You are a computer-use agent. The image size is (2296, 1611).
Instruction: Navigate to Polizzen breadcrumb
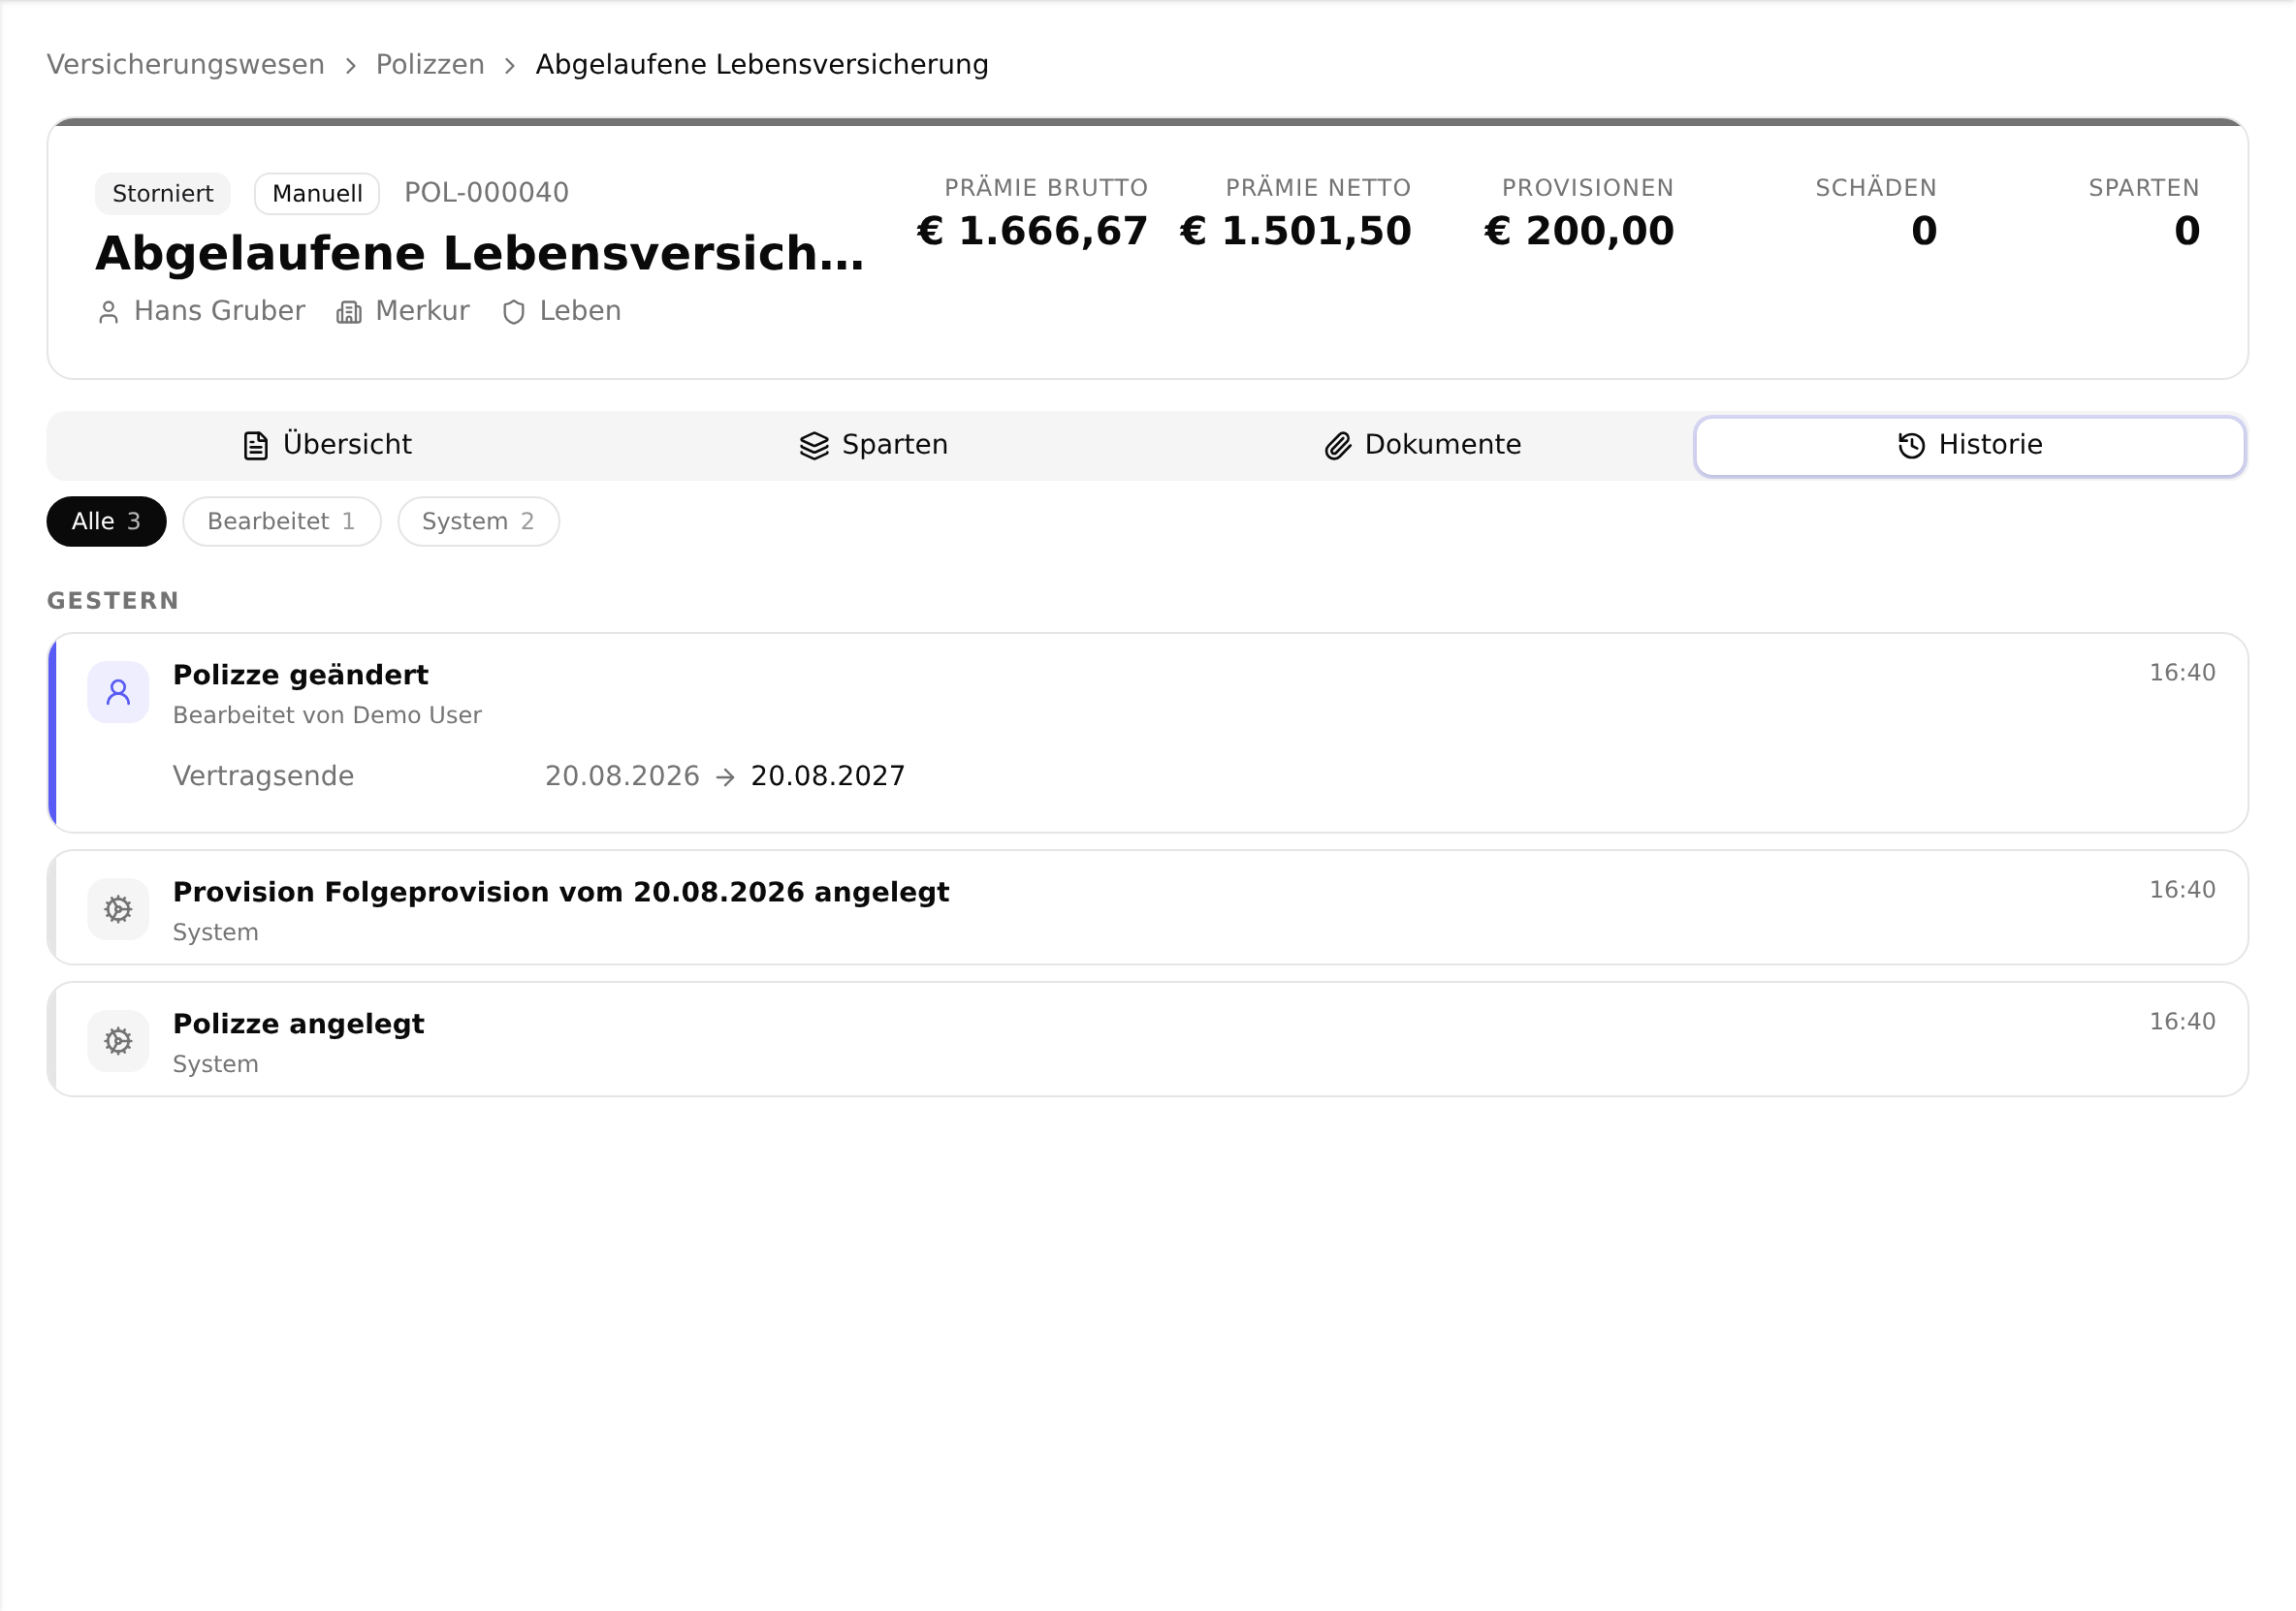click(x=430, y=64)
